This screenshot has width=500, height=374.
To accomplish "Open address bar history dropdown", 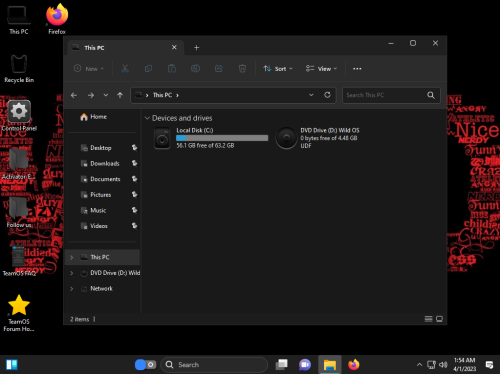I will (311, 95).
